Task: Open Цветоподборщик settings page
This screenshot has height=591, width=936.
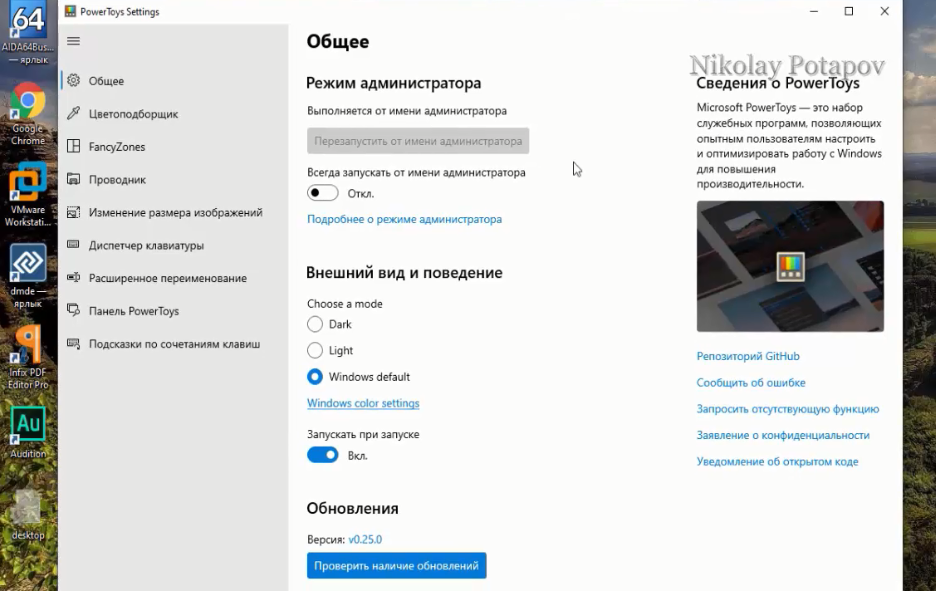Action: pyautogui.click(x=173, y=113)
